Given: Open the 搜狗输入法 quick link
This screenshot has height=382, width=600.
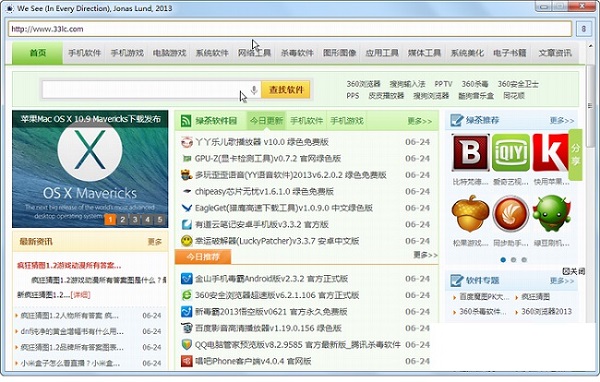Looking at the screenshot, I should 408,84.
